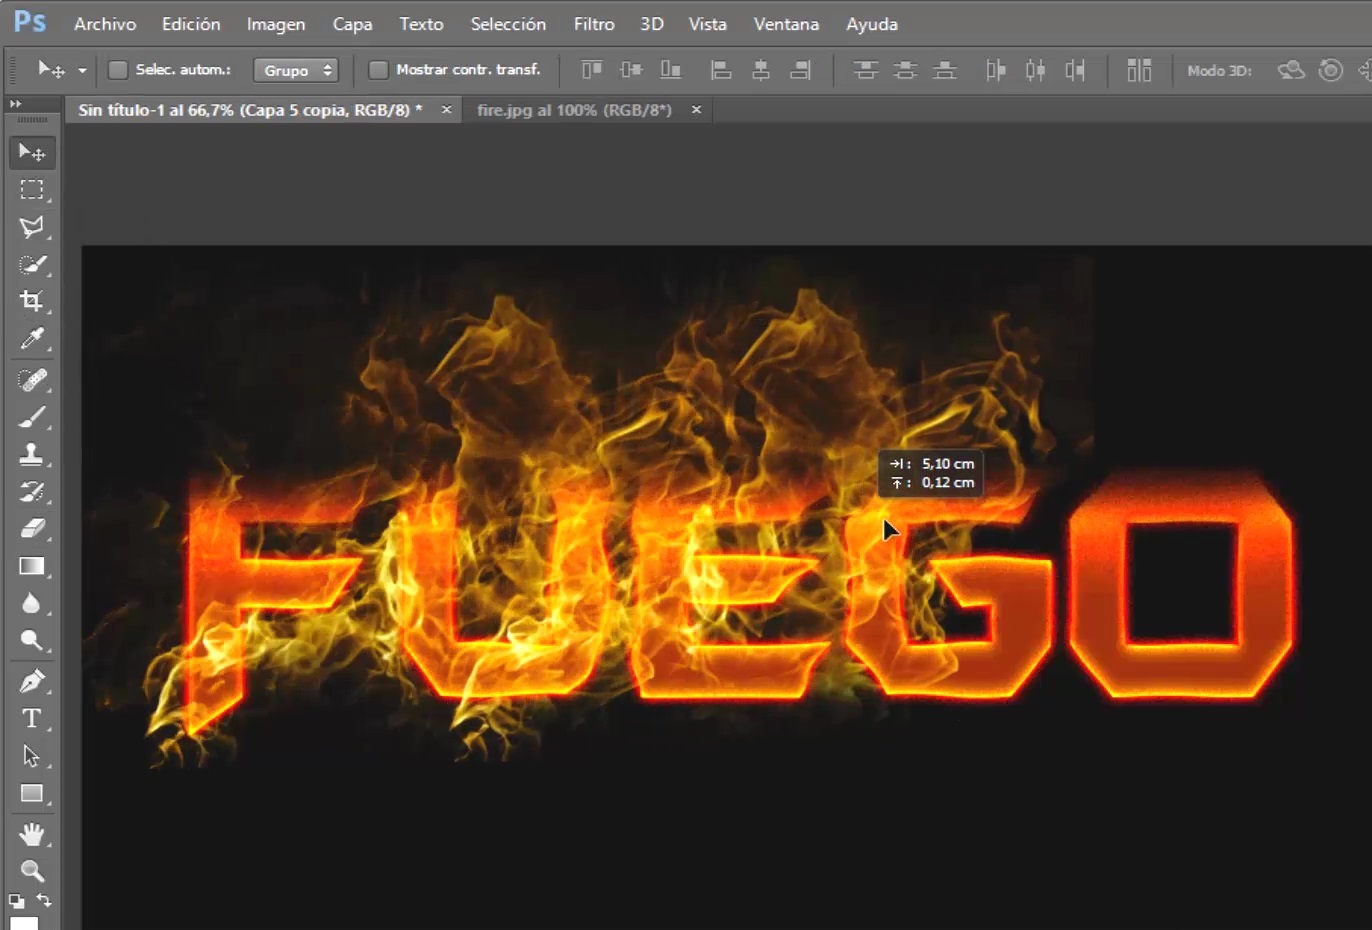Image resolution: width=1372 pixels, height=930 pixels.
Task: Close the fire.jpg document tab
Action: pos(696,110)
